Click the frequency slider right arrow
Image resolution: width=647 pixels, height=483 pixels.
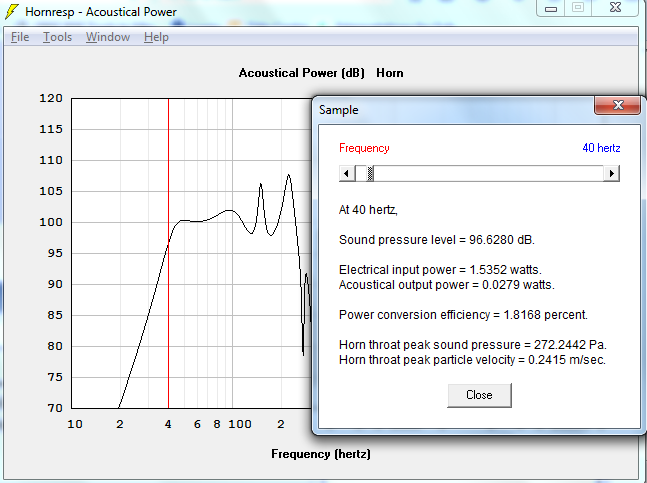coord(612,173)
